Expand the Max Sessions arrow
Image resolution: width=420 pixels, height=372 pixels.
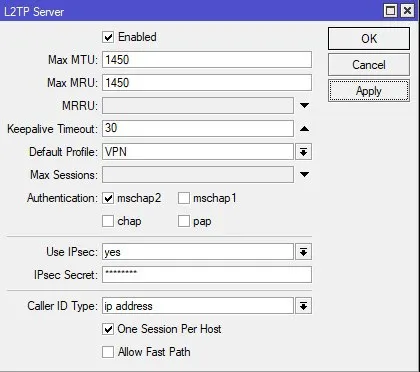click(304, 174)
